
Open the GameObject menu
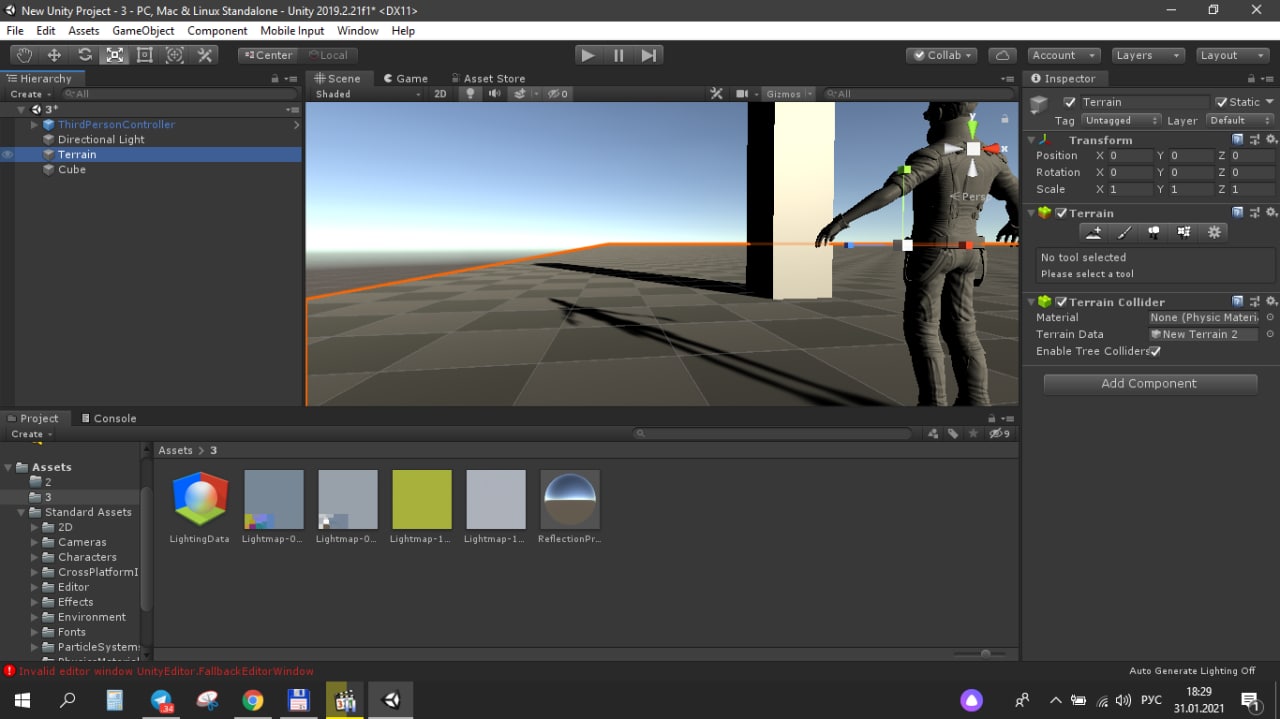[143, 31]
